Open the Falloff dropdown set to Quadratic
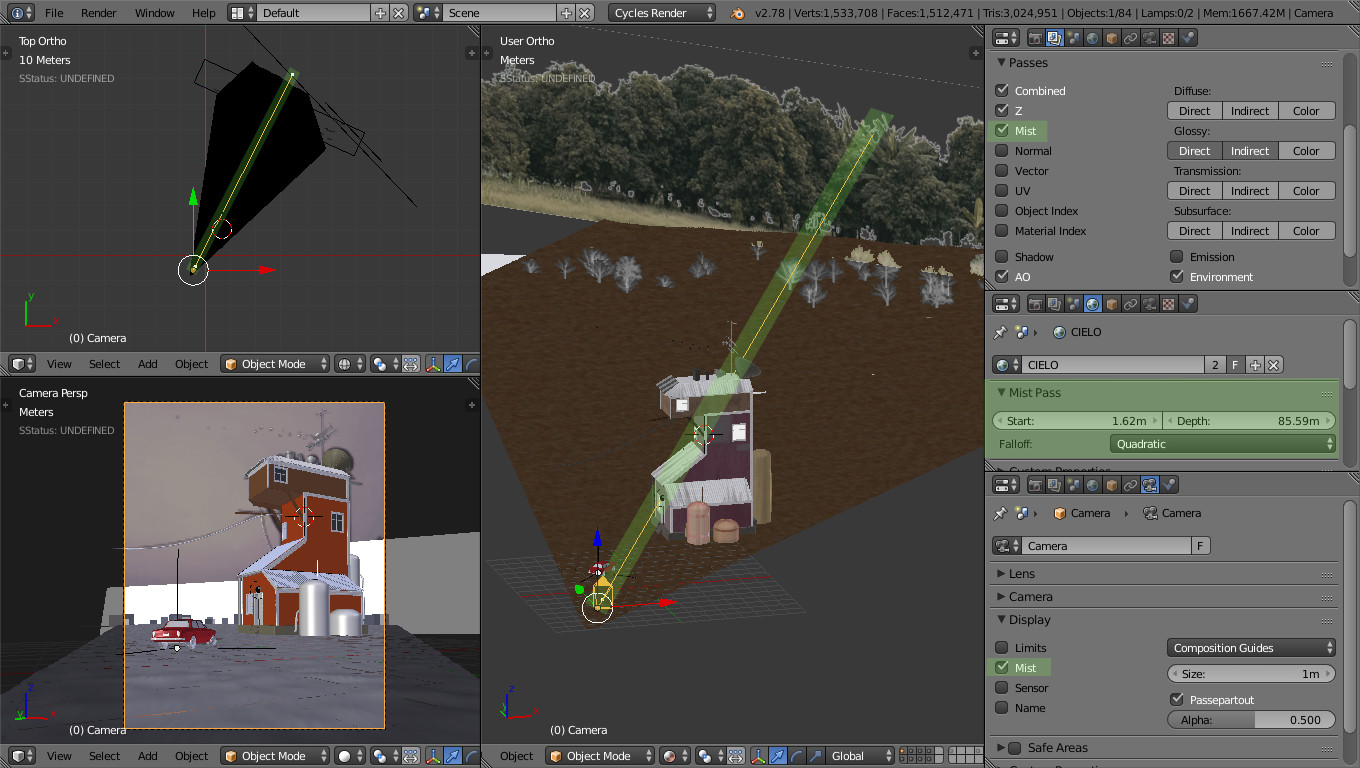The image size is (1360, 768). [x=1222, y=443]
